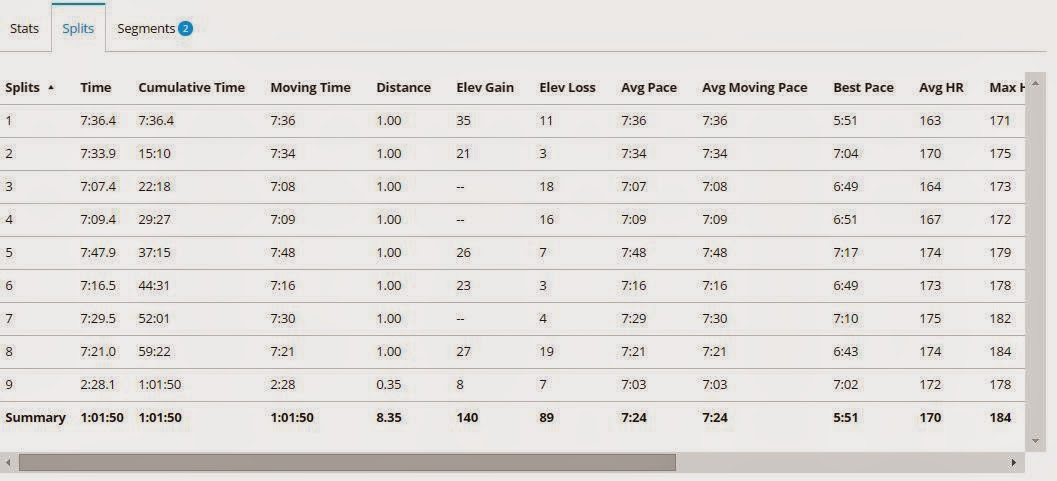Click the Elev Gain column header

tap(485, 88)
